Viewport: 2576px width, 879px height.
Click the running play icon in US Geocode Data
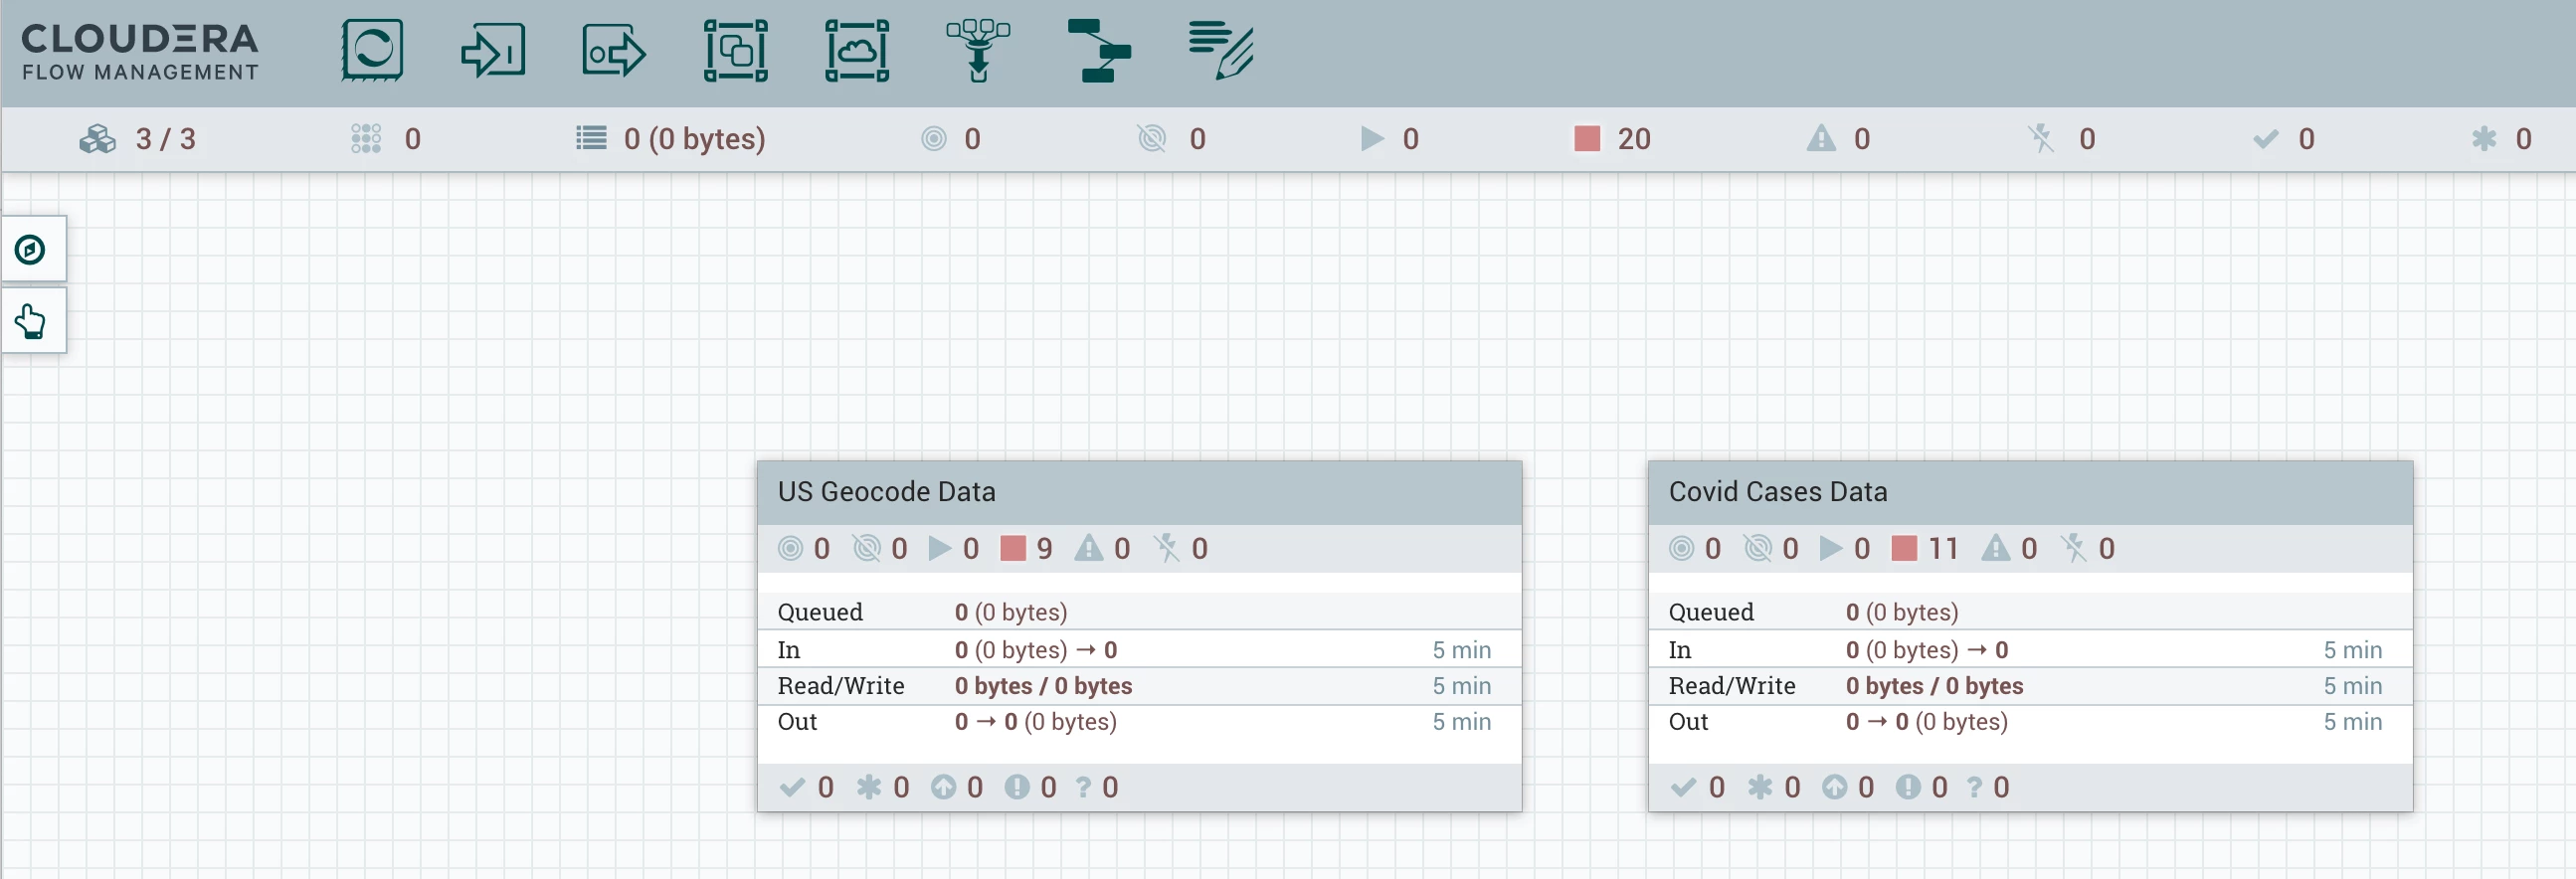(940, 548)
